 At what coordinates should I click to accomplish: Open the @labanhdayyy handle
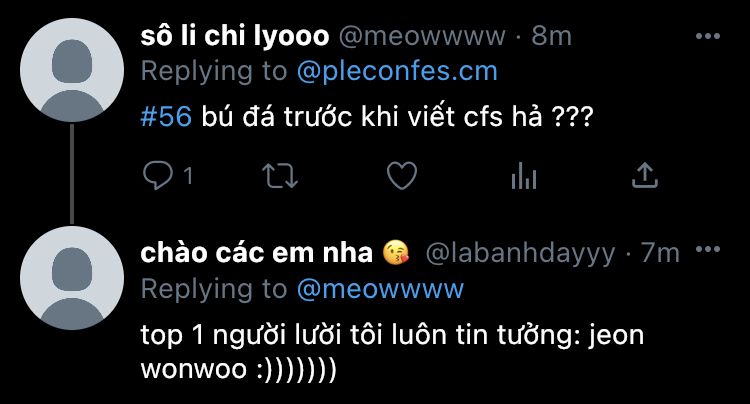pos(520,253)
